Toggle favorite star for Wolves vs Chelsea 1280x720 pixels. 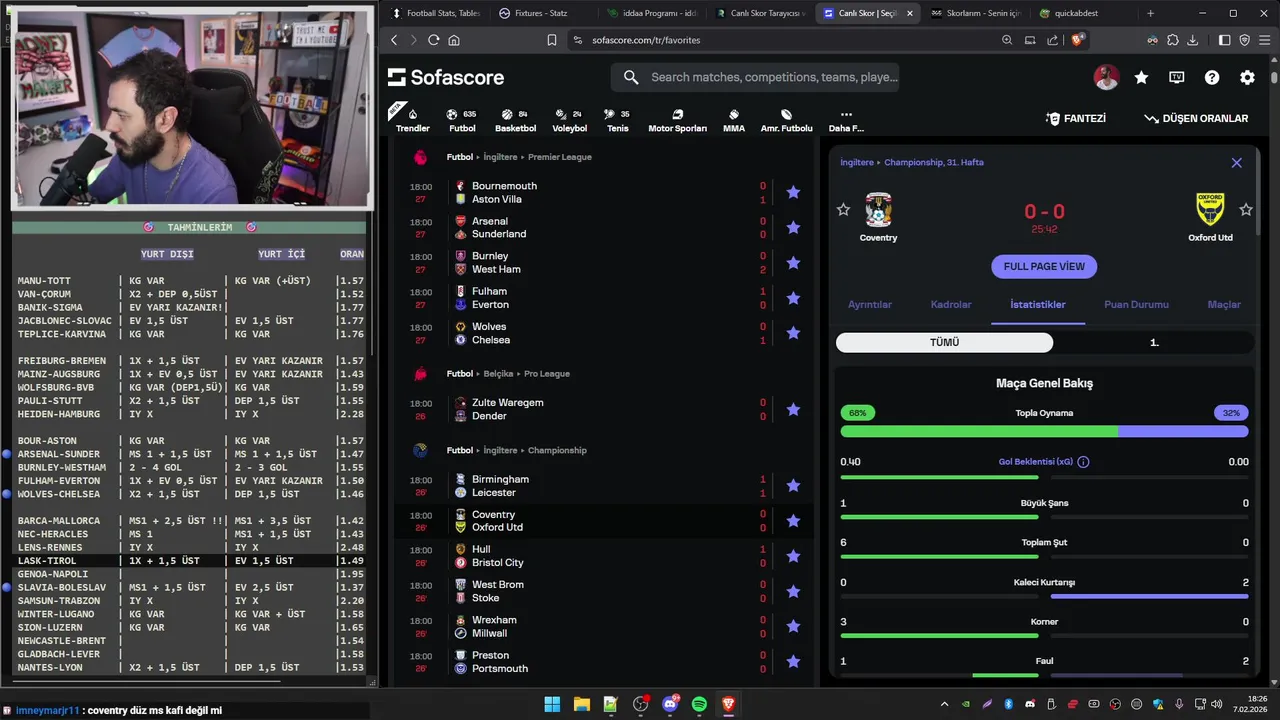tap(793, 333)
